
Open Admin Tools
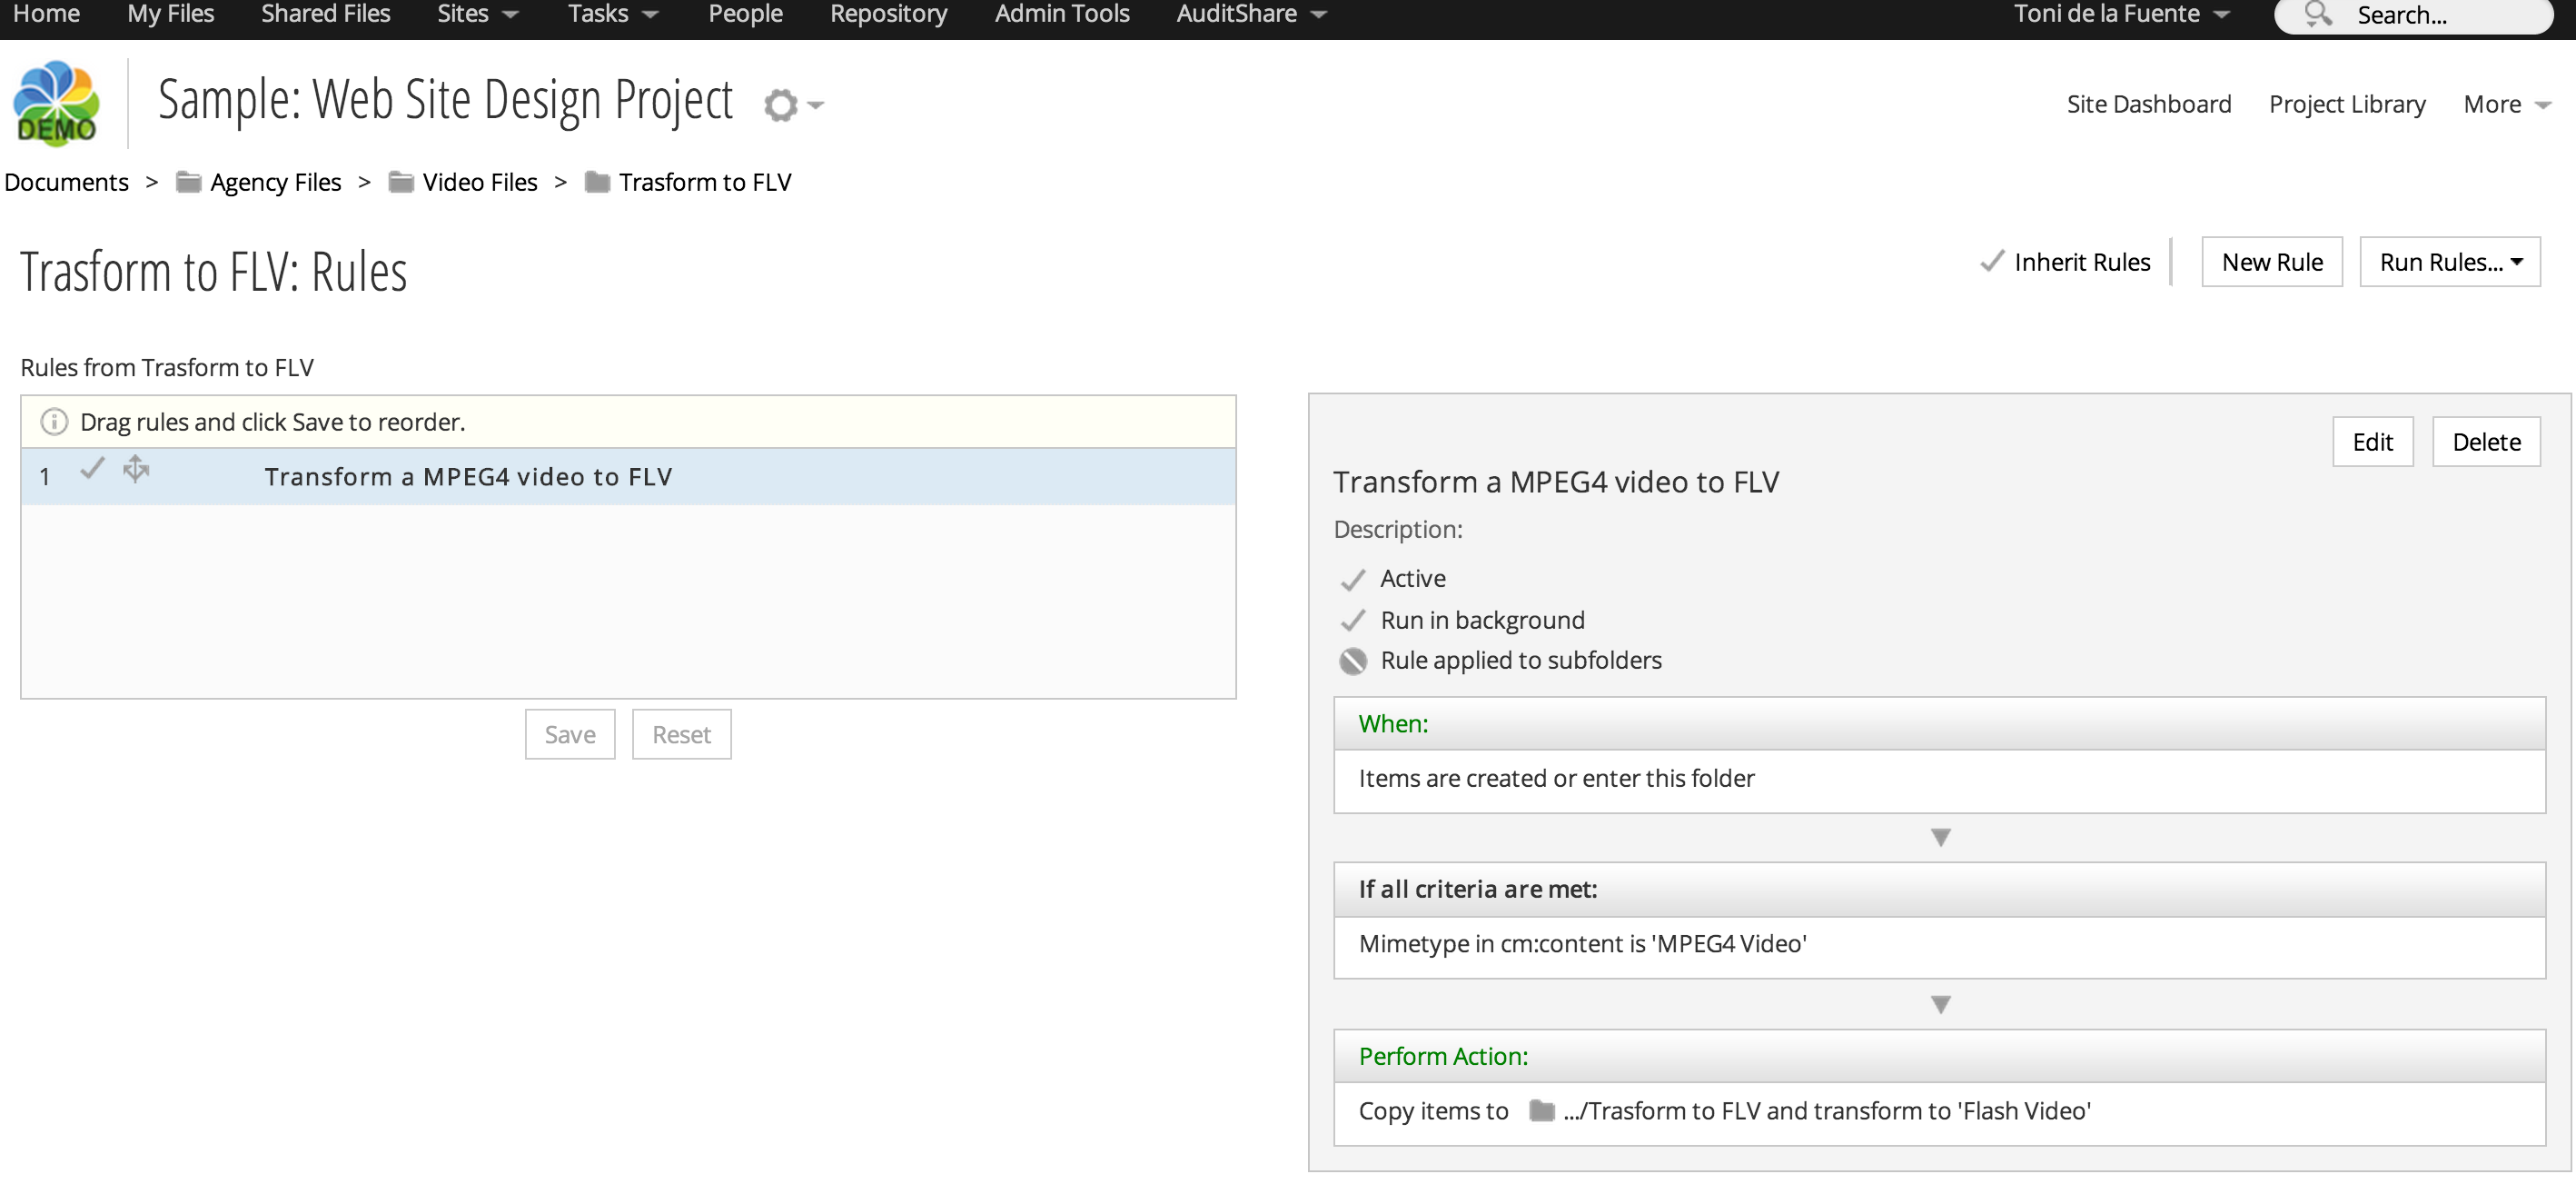[1061, 14]
